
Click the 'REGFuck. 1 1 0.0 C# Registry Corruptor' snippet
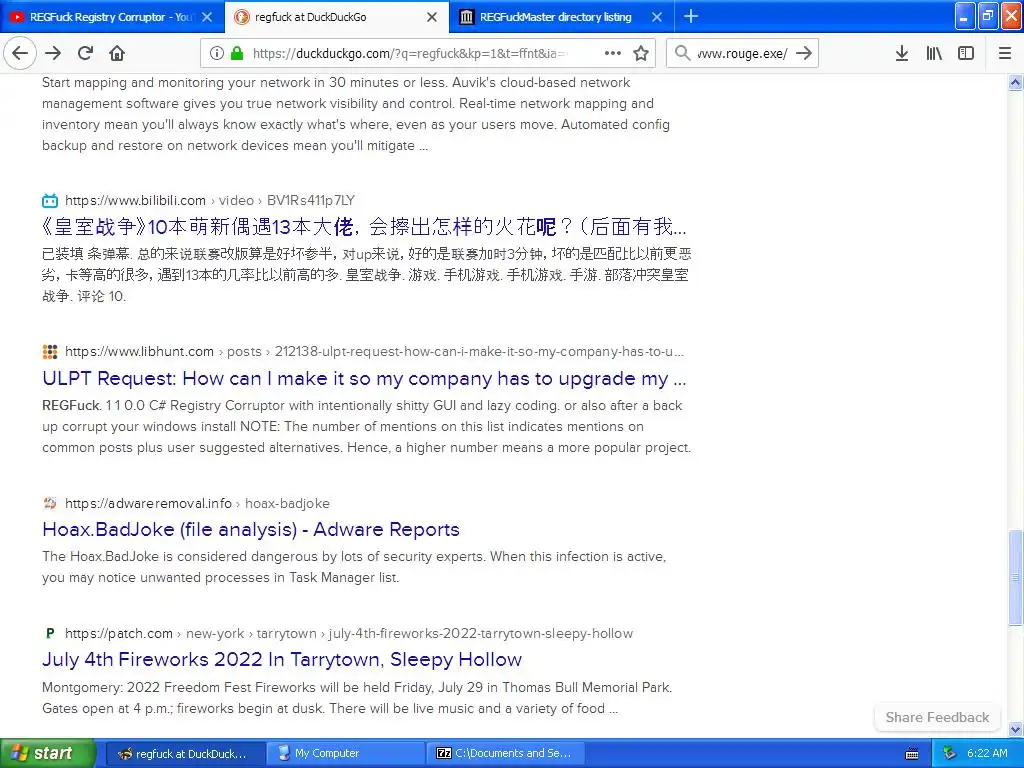(366, 426)
